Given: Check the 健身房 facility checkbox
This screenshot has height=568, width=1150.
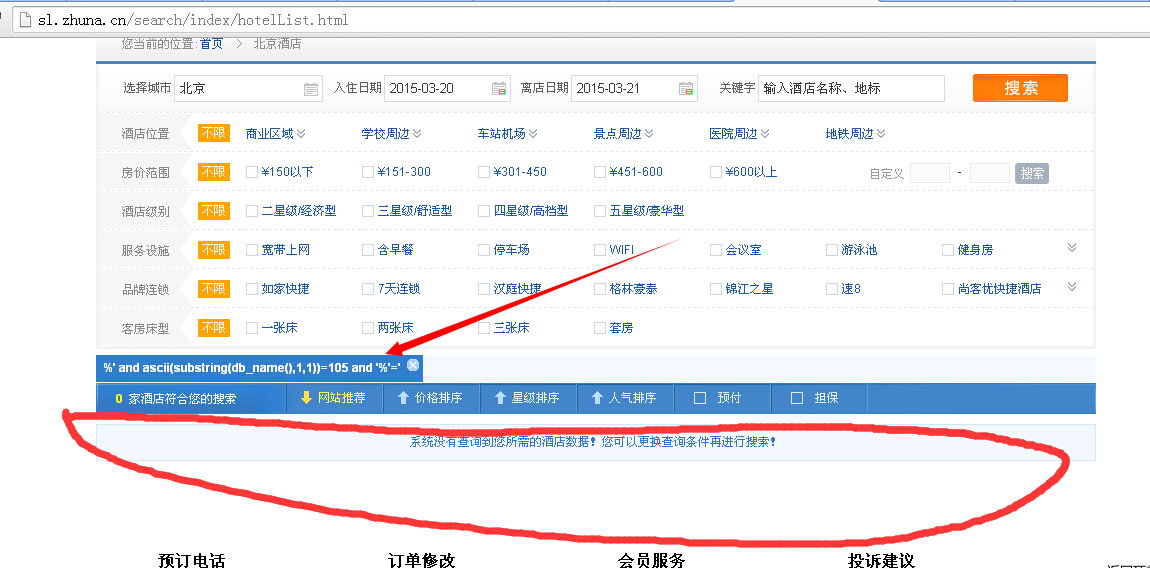Looking at the screenshot, I should pos(948,250).
